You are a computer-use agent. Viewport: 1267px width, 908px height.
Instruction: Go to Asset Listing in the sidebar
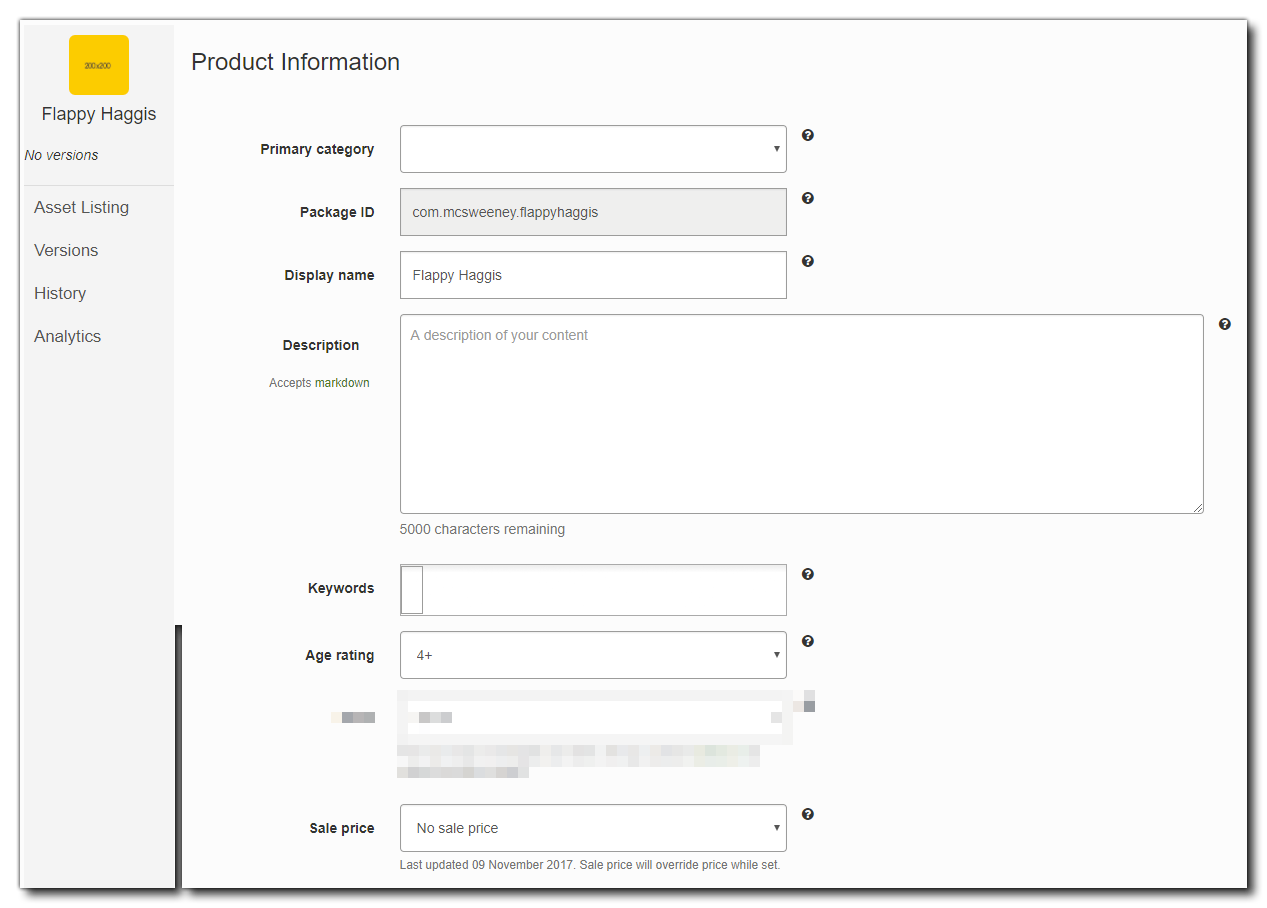click(x=81, y=207)
